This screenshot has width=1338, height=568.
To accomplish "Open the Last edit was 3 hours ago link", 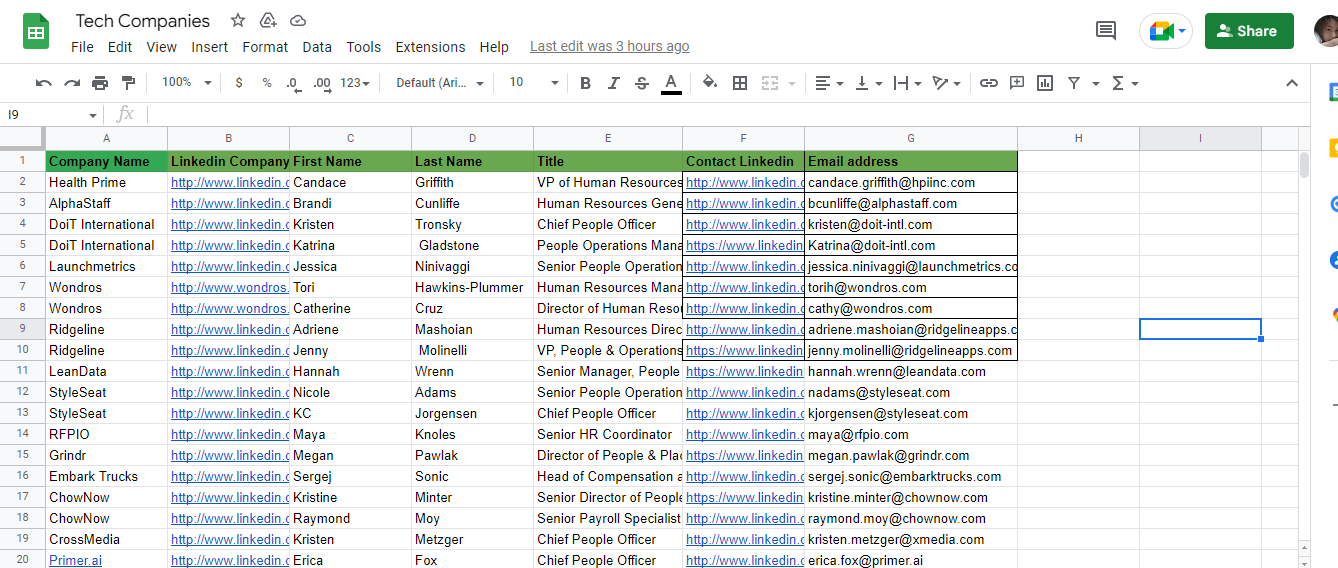I will point(609,46).
